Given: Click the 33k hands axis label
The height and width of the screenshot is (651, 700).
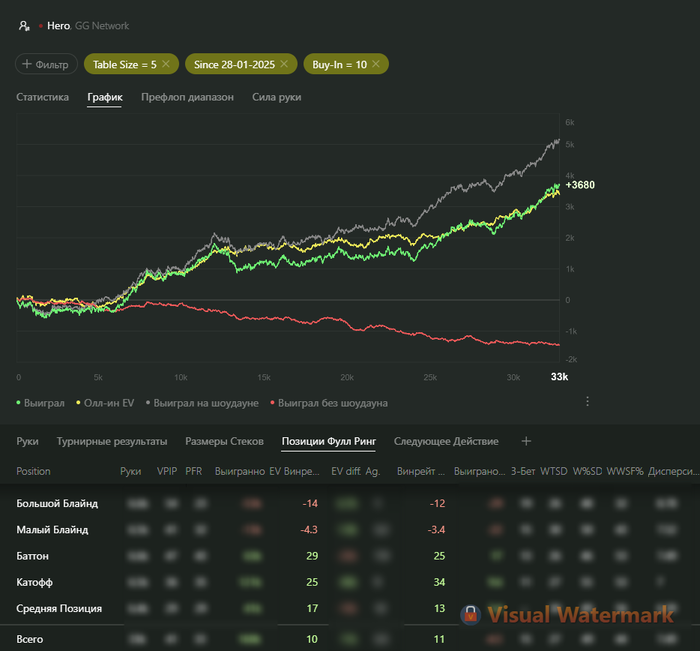Looking at the screenshot, I should coord(559,376).
